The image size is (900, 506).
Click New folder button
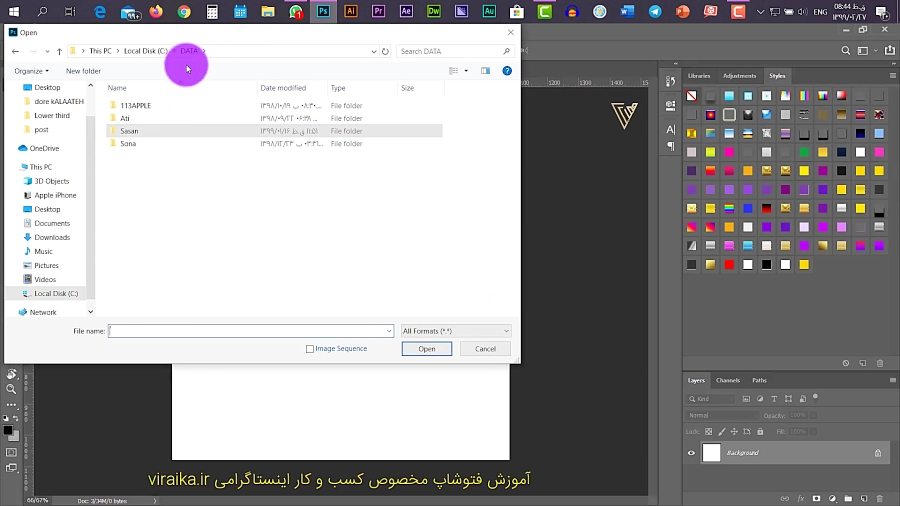point(83,71)
